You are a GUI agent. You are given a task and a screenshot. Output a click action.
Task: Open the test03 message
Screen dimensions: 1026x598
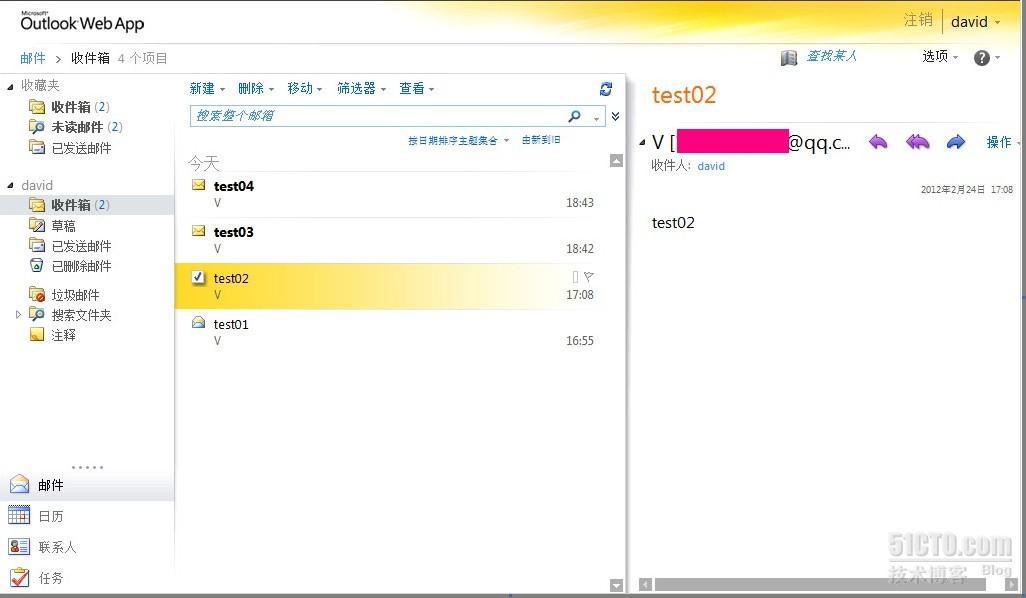[393, 240]
